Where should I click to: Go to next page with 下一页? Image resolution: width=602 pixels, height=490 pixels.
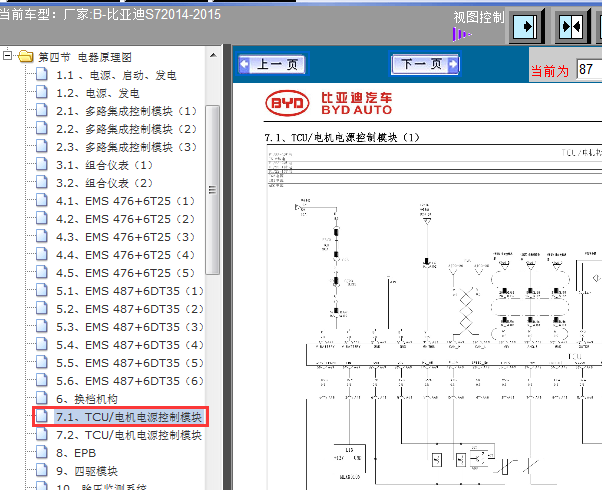[x=425, y=64]
